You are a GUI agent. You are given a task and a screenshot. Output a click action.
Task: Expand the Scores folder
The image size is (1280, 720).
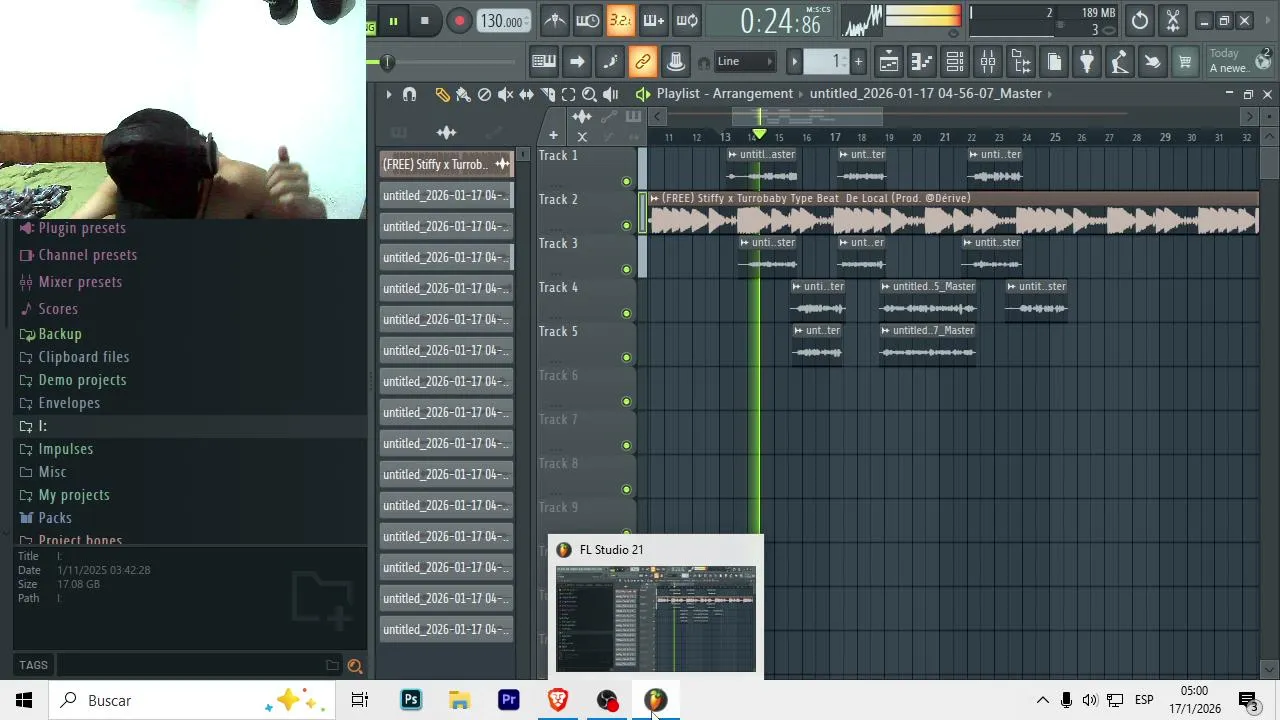[57, 309]
